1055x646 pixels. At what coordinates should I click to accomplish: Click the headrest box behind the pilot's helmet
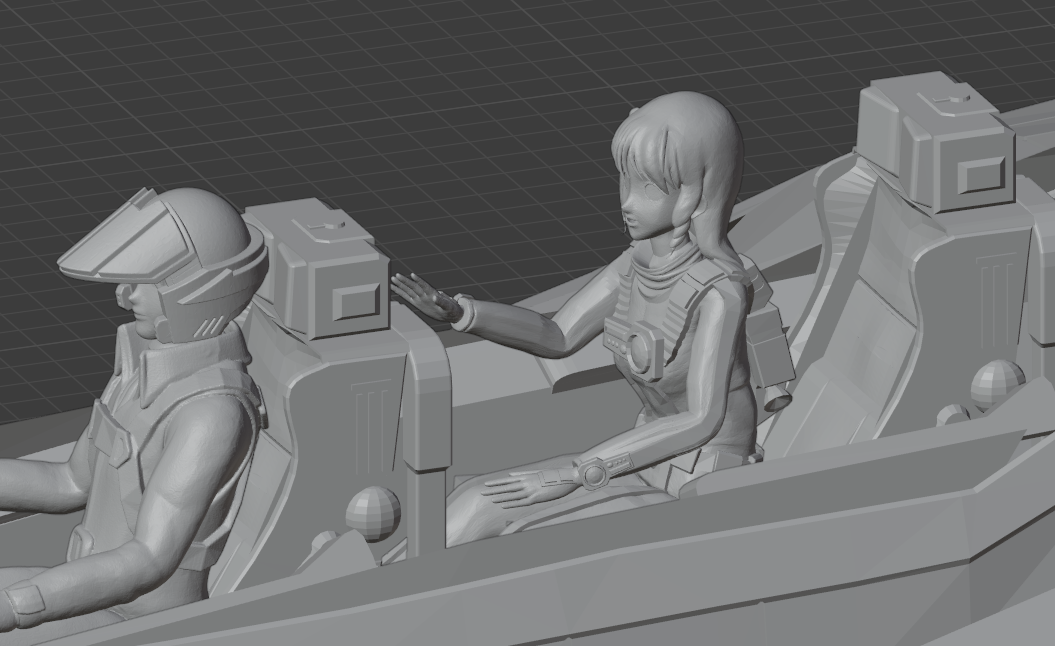tap(317, 269)
